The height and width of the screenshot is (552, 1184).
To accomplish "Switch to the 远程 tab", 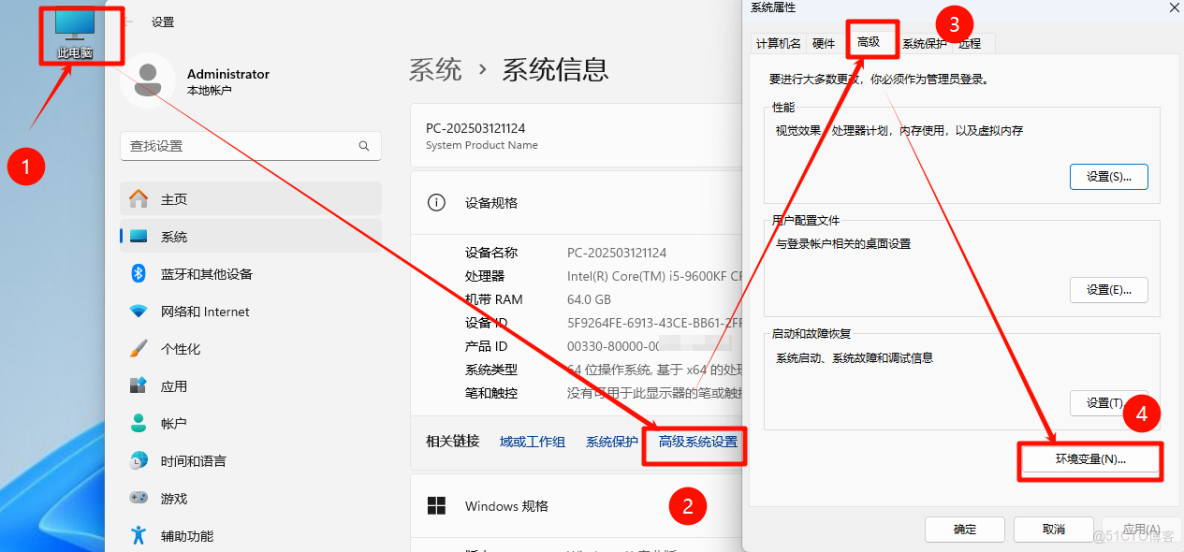I will (x=970, y=44).
